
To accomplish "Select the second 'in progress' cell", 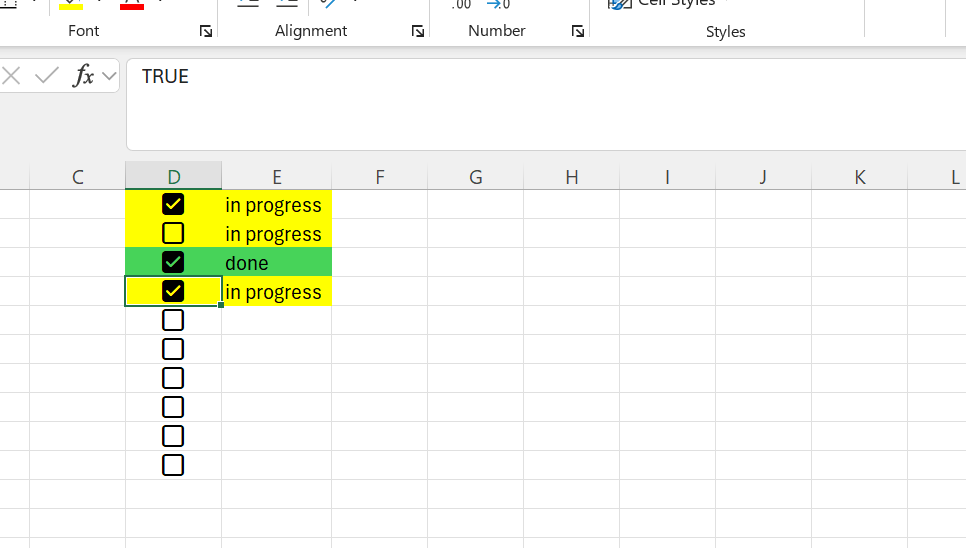I will 277,233.
